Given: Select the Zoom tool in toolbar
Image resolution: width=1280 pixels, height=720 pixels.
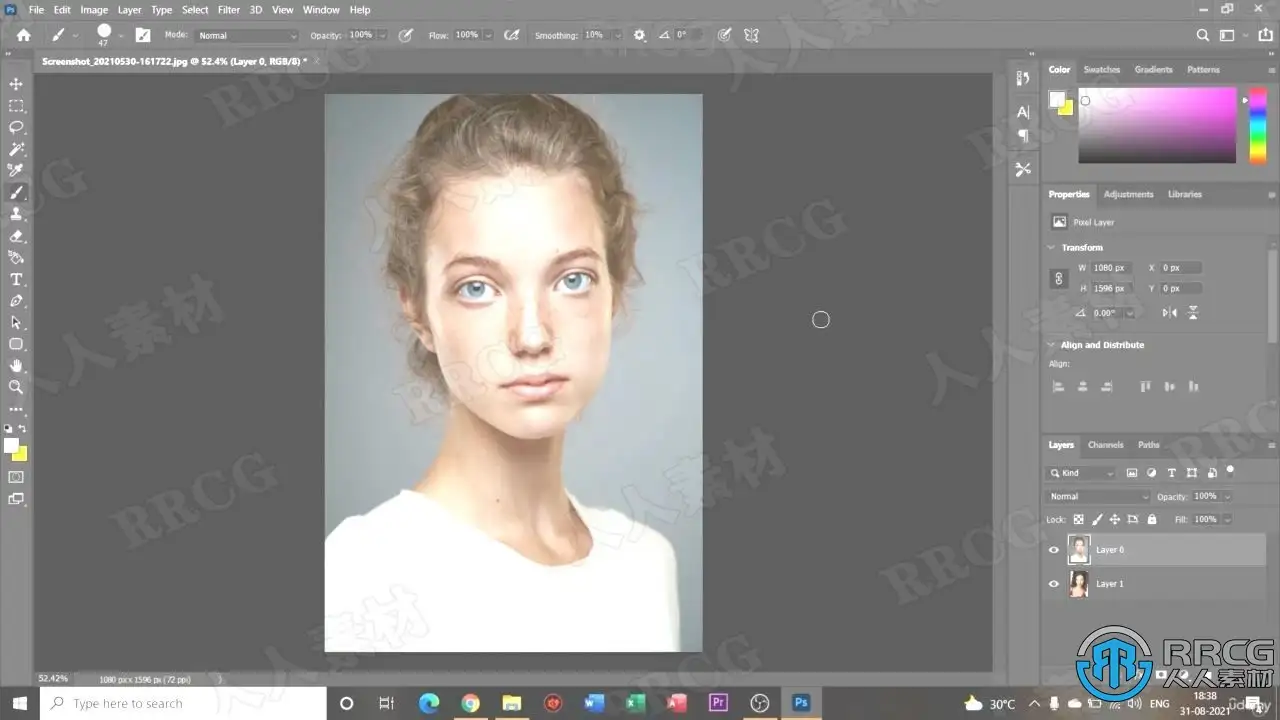Looking at the screenshot, I should (x=16, y=387).
